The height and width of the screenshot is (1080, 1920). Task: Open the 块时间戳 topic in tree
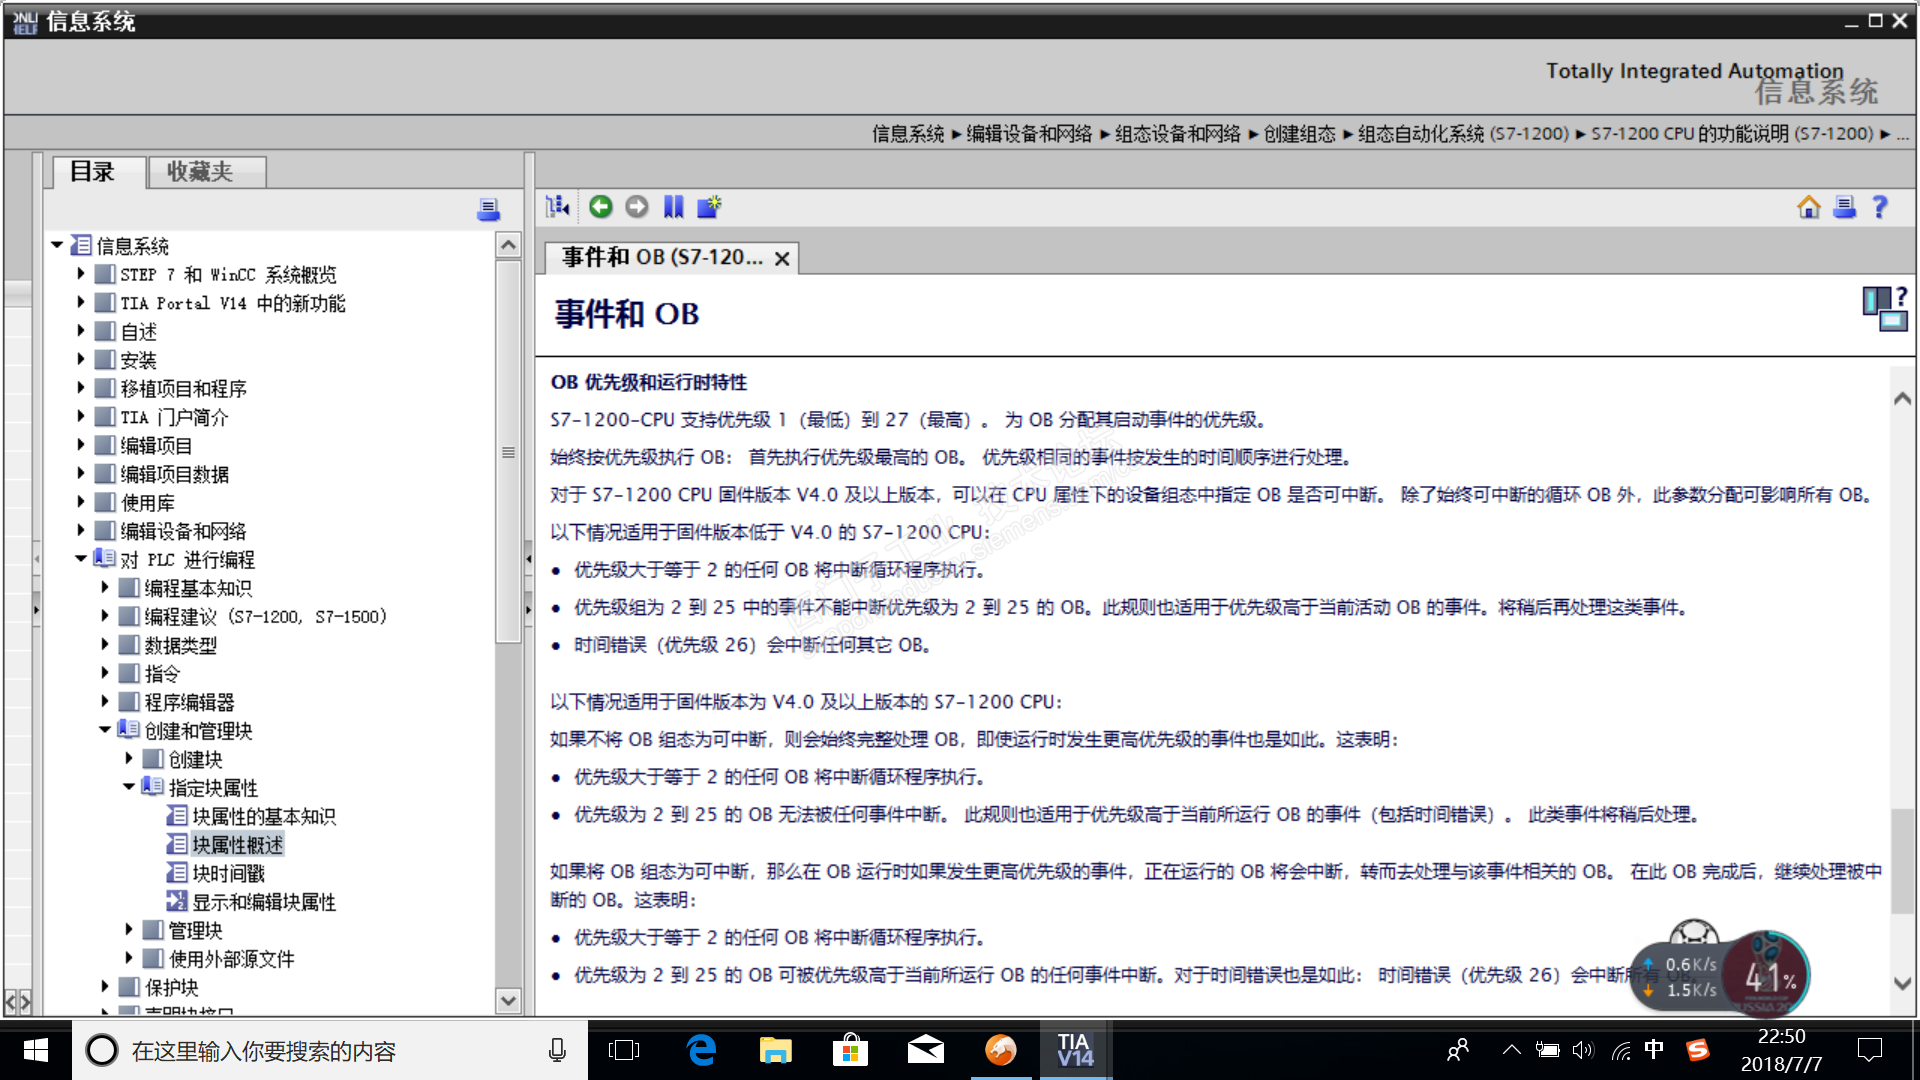click(228, 873)
